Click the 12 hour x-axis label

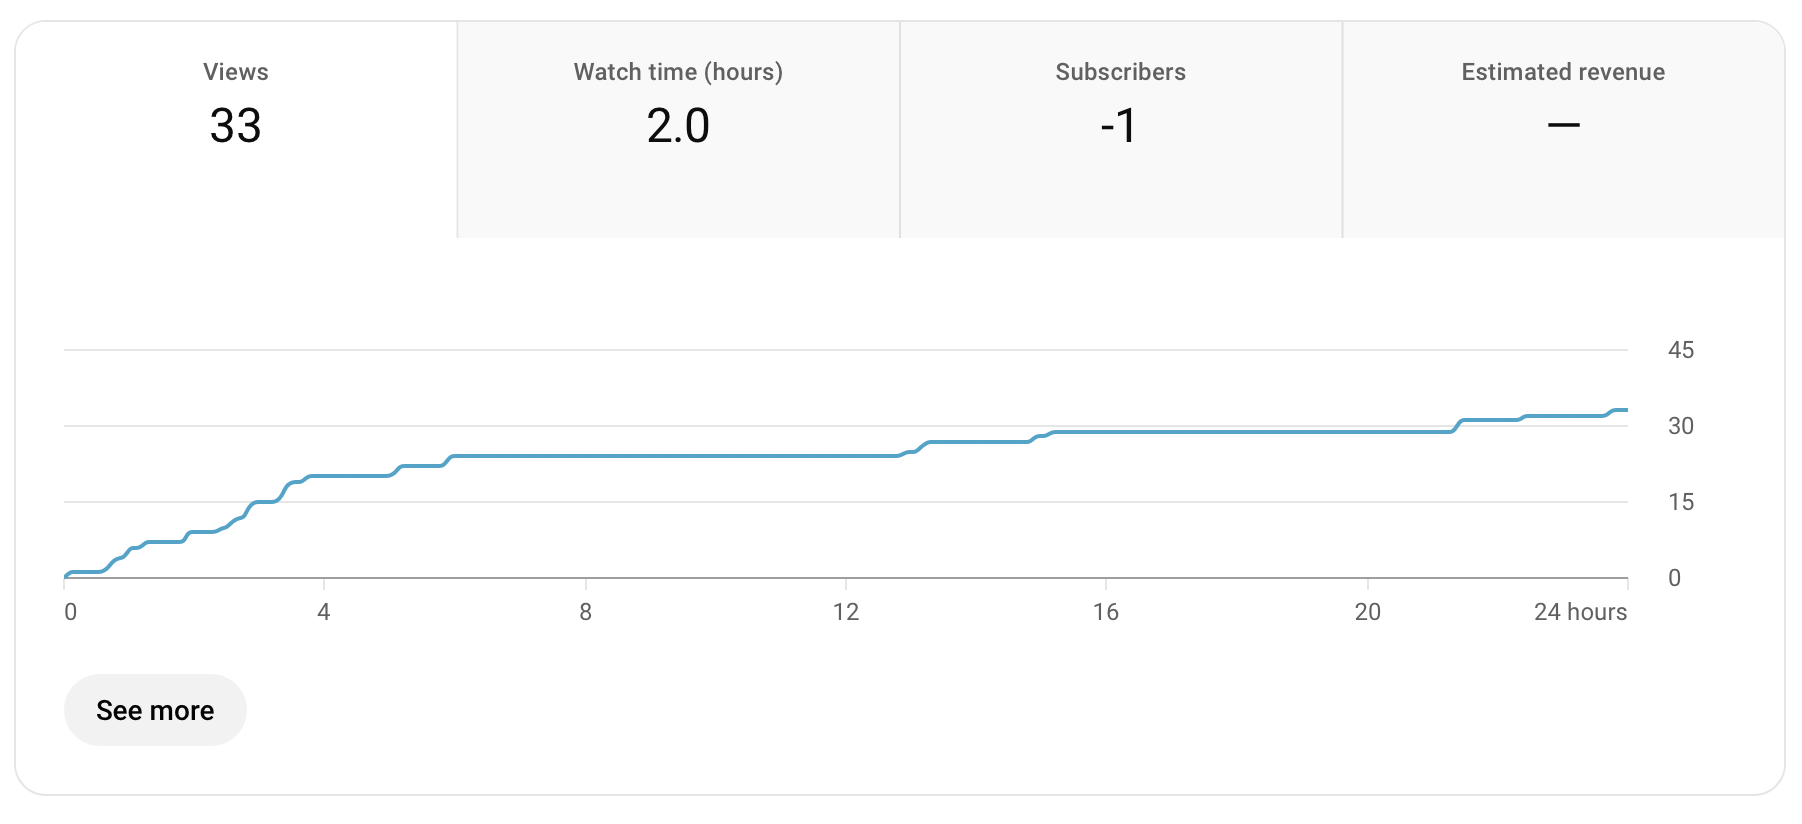(x=846, y=612)
